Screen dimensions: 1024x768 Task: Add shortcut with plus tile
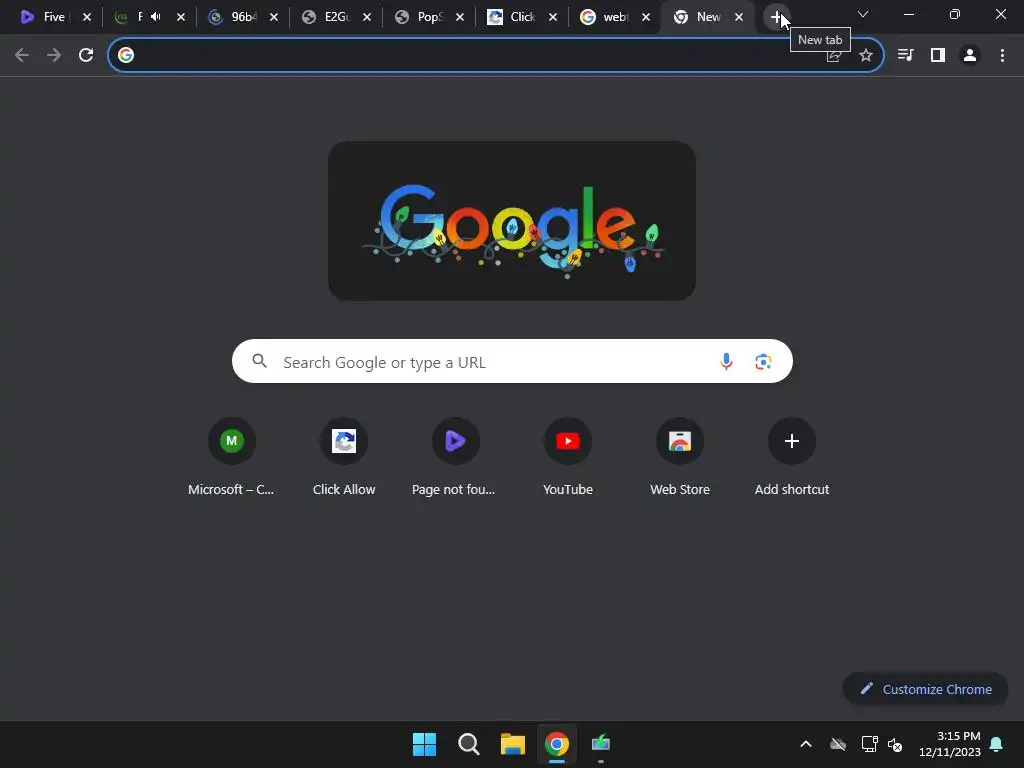click(x=792, y=457)
